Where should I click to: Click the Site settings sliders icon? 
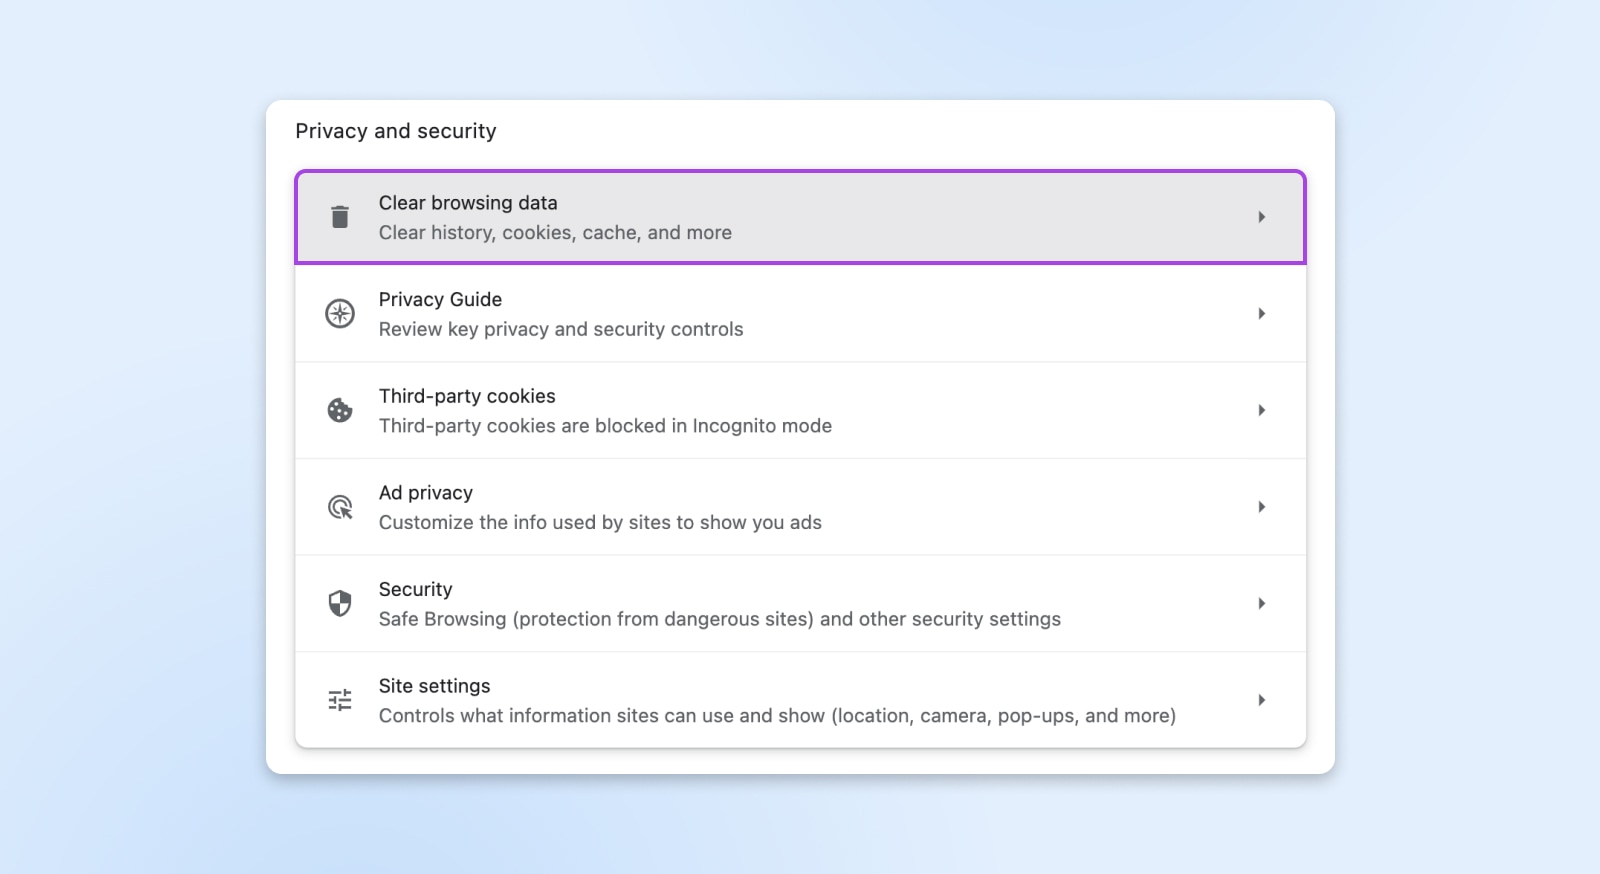tap(340, 700)
